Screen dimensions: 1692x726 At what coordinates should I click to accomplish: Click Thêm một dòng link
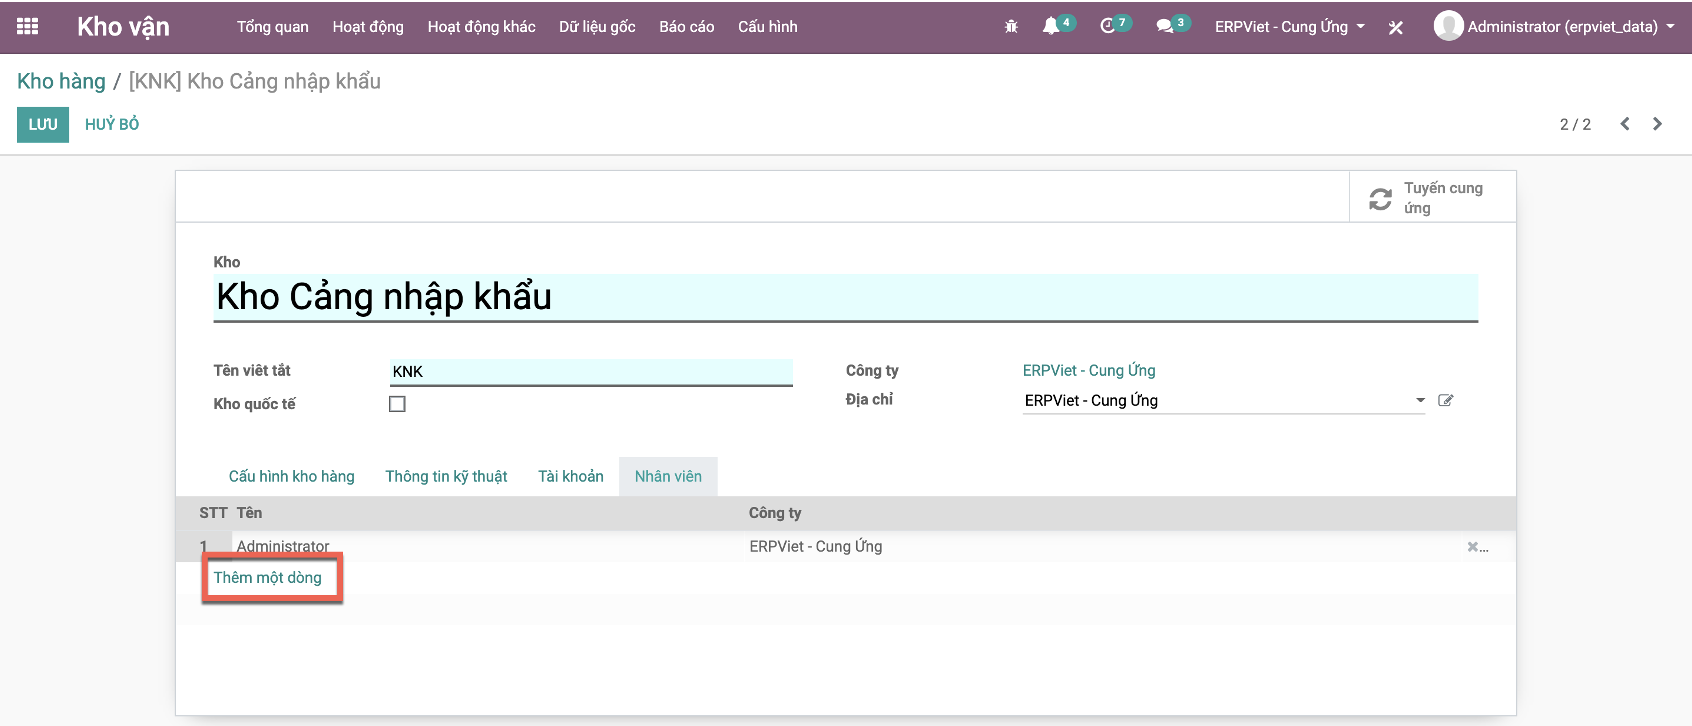pyautogui.click(x=267, y=578)
